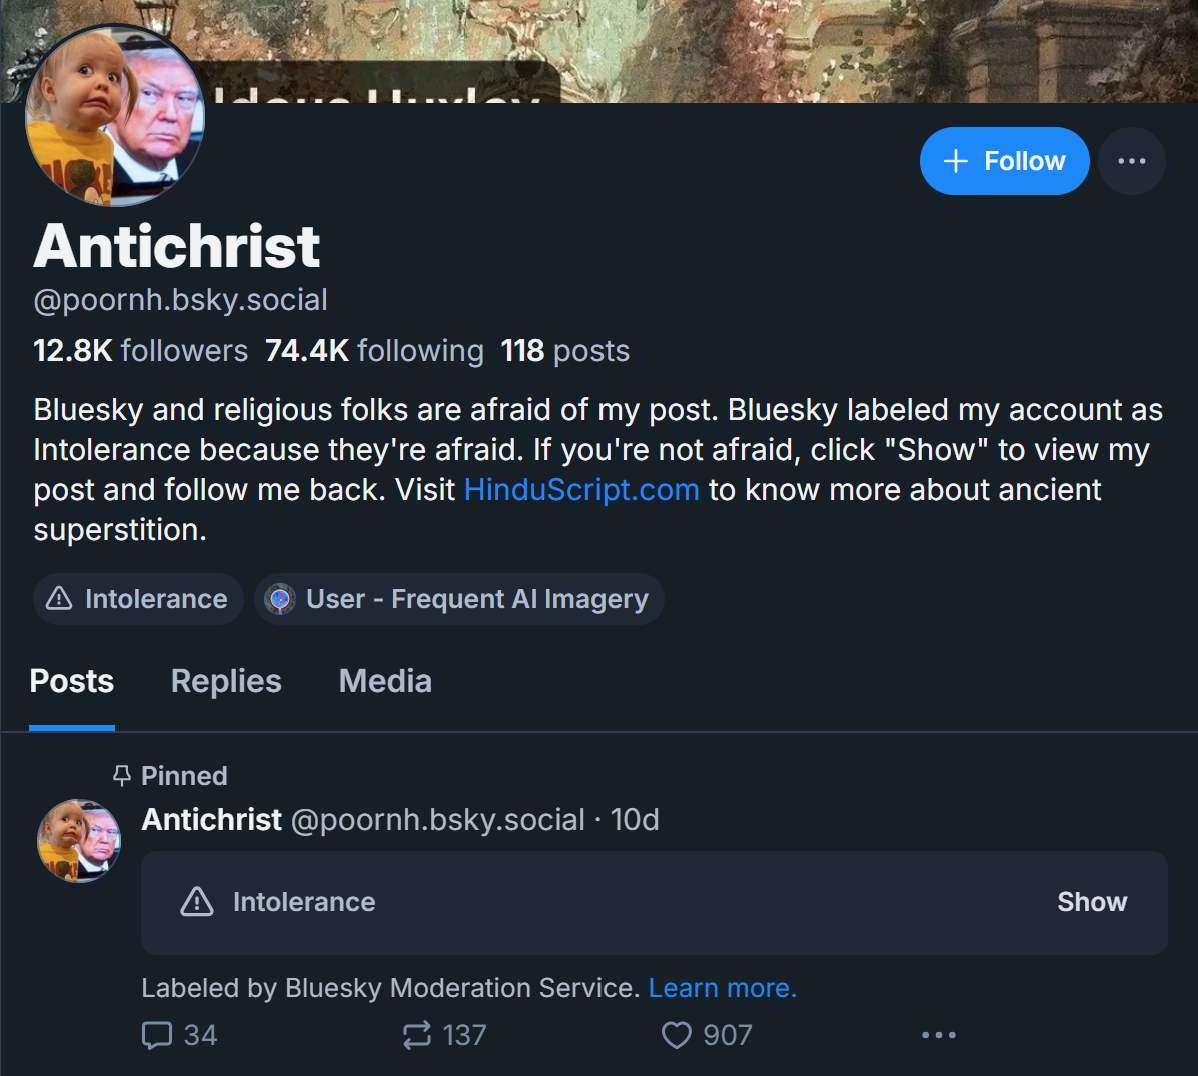View the 12.8K followers list
Image resolution: width=1198 pixels, height=1076 pixels.
pyautogui.click(x=140, y=351)
